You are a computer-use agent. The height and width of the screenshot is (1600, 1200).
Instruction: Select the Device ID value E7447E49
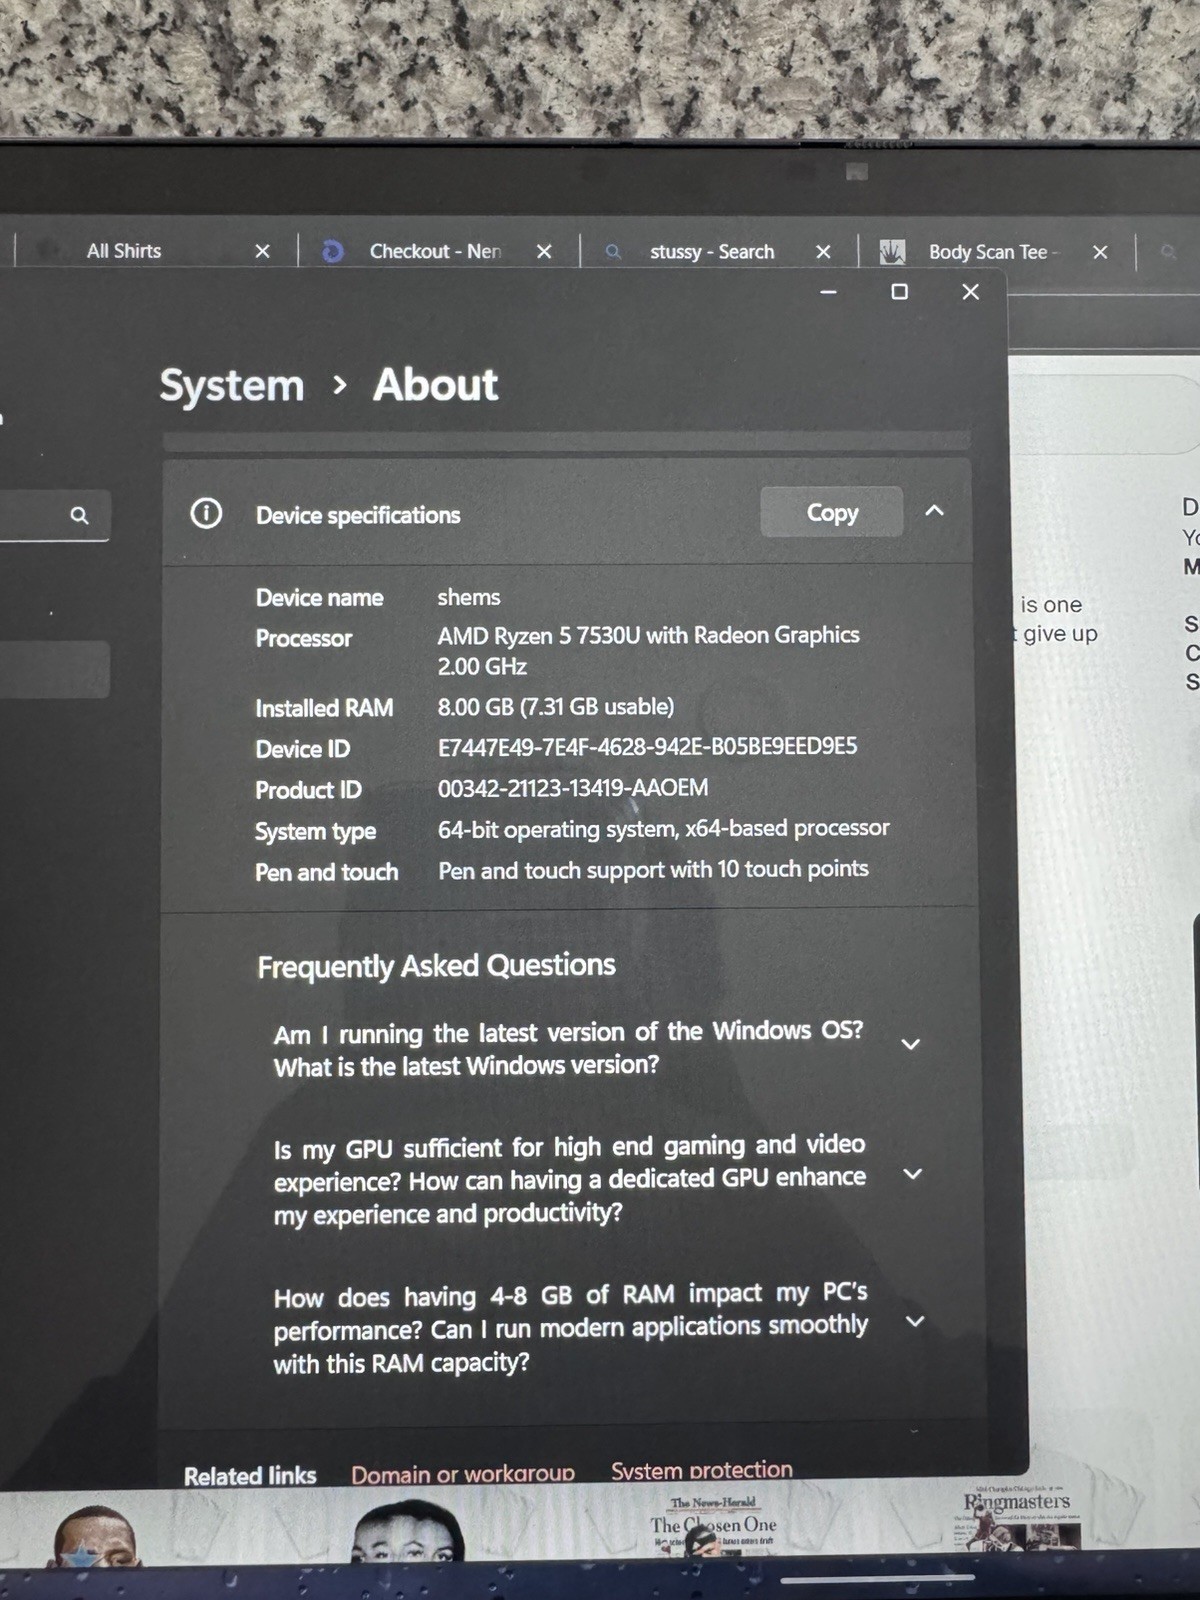click(647, 747)
